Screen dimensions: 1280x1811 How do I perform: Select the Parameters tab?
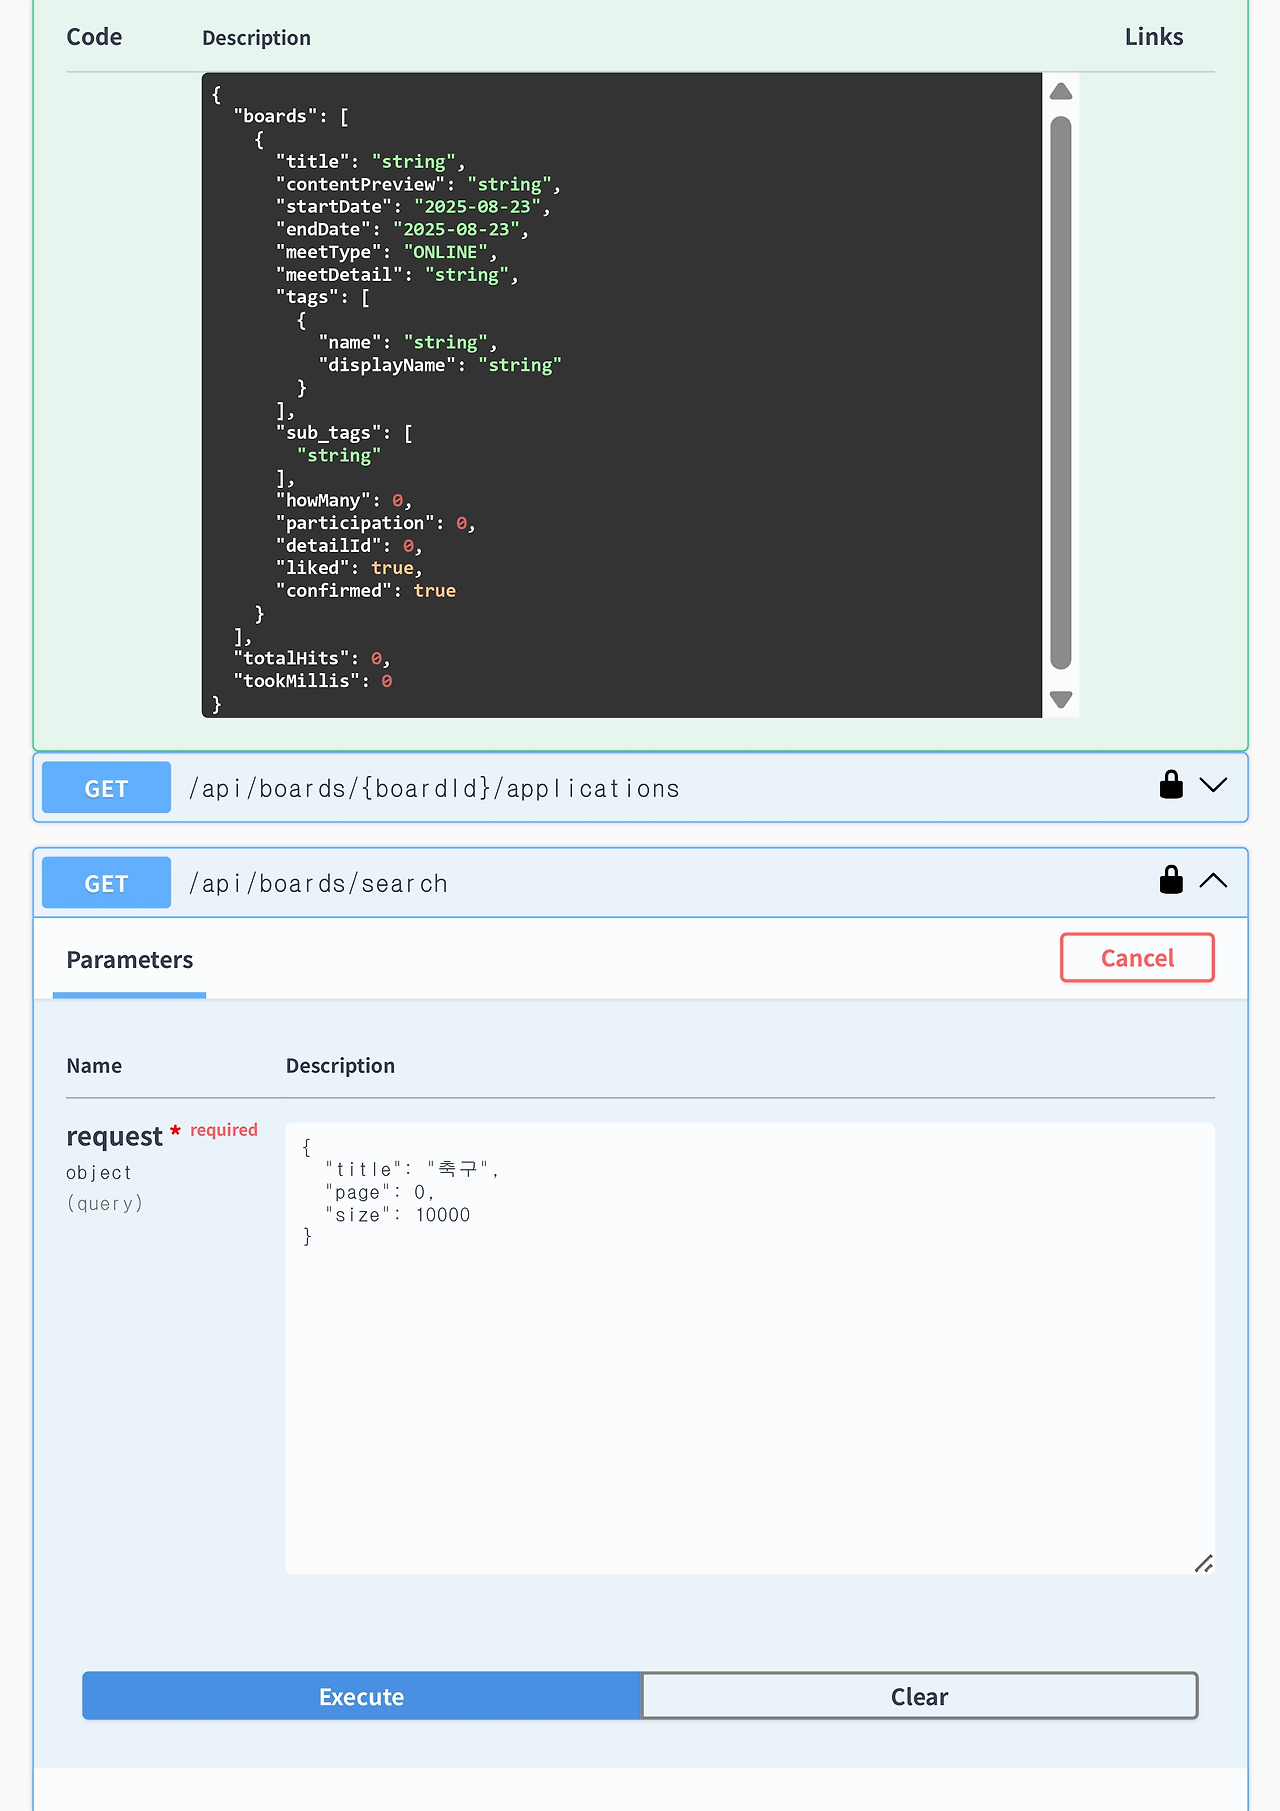pos(129,960)
